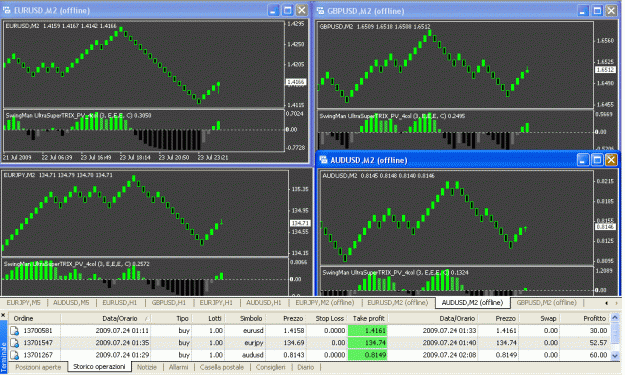The width and height of the screenshot is (625, 375).
Task: Click the eurusd symbol cell
Action: tap(253, 331)
